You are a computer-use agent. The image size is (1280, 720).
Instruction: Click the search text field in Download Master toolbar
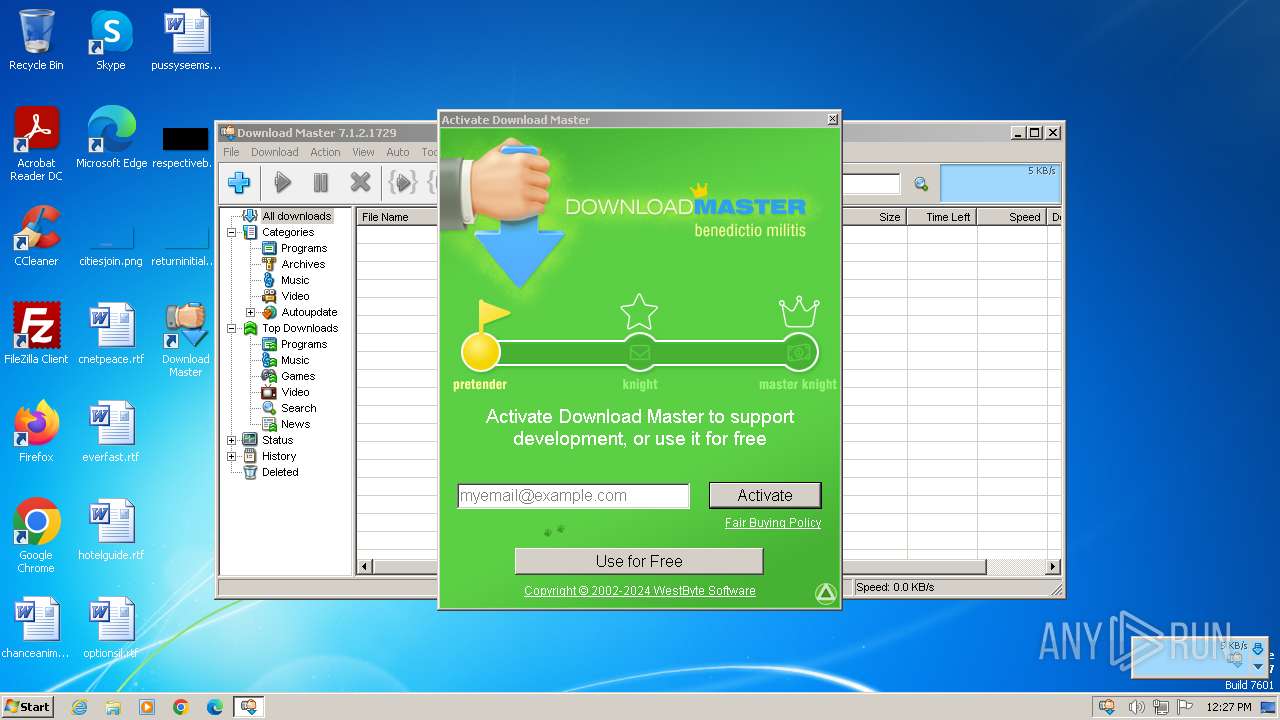[871, 184]
